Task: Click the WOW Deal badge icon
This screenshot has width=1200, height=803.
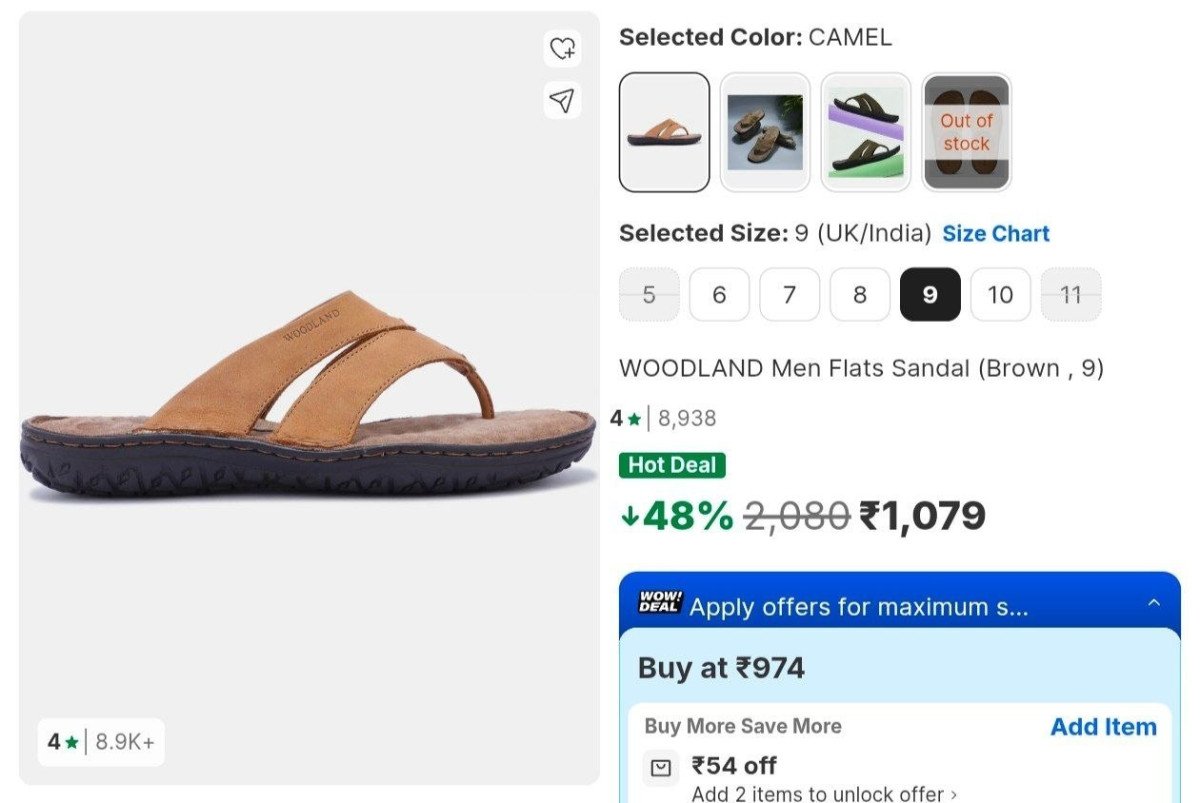Action: pos(660,603)
